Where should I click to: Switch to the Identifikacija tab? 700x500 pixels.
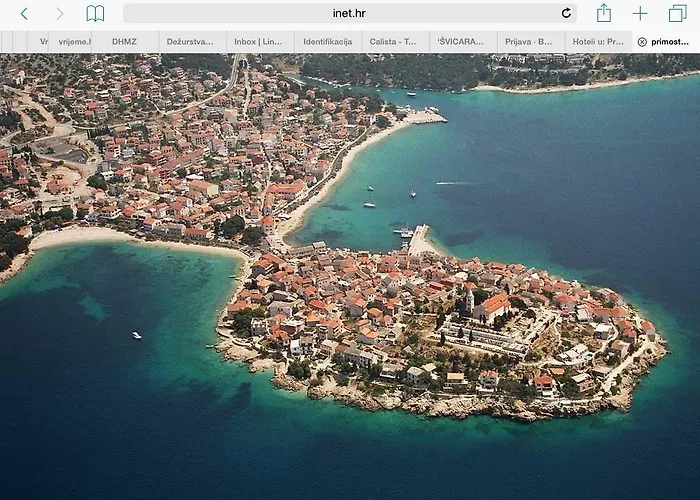[328, 42]
